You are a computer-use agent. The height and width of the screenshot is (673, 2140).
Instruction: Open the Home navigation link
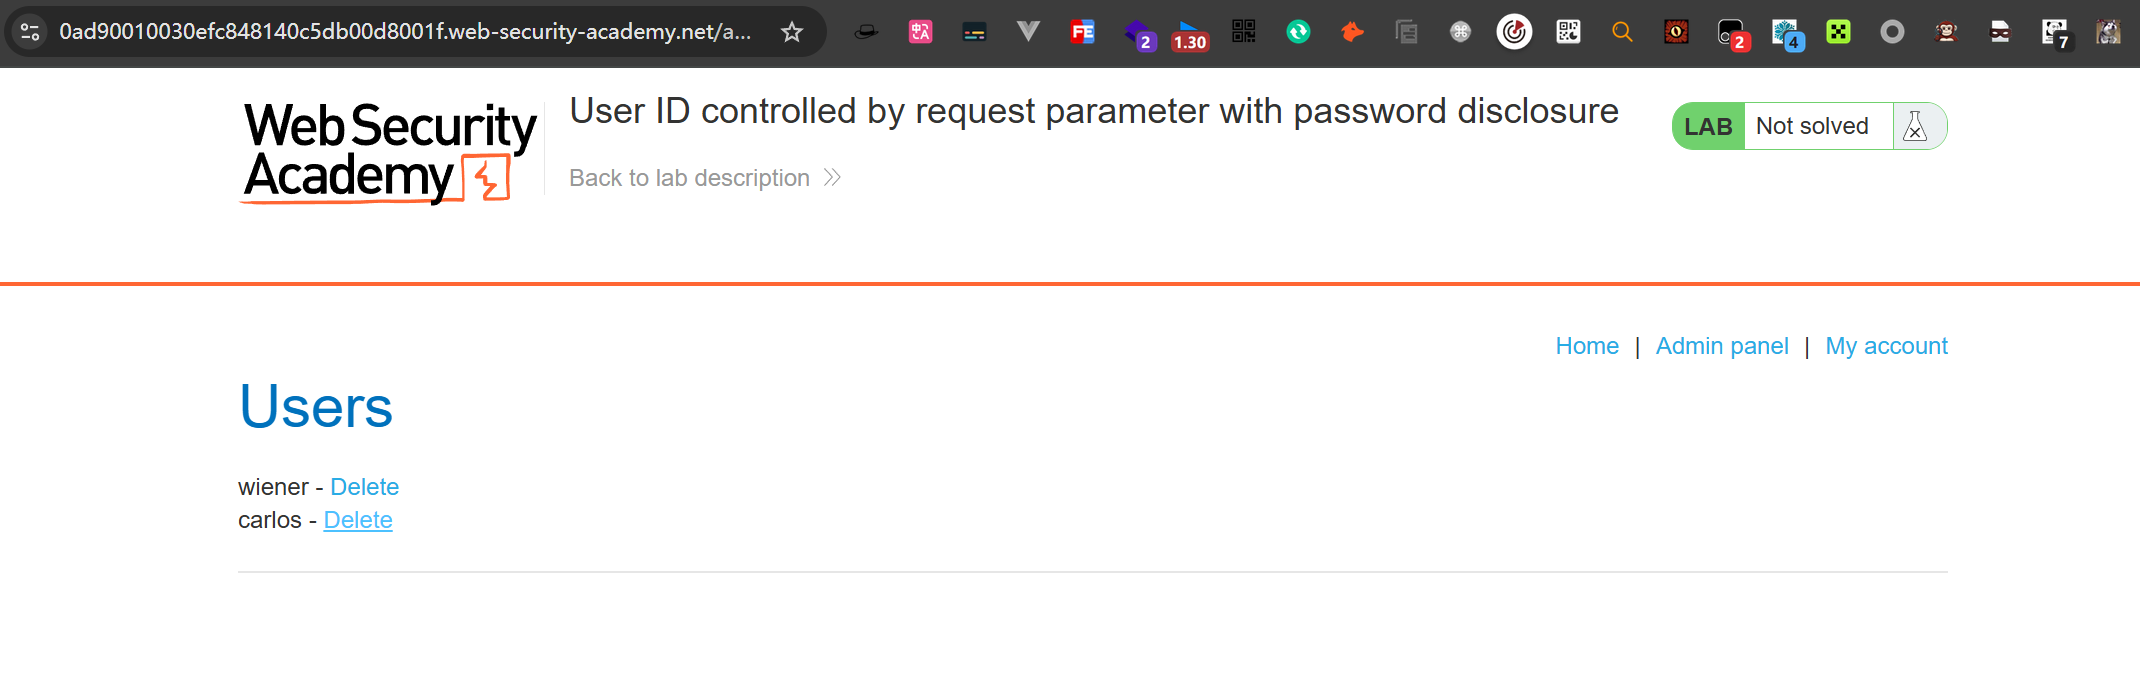pos(1587,346)
